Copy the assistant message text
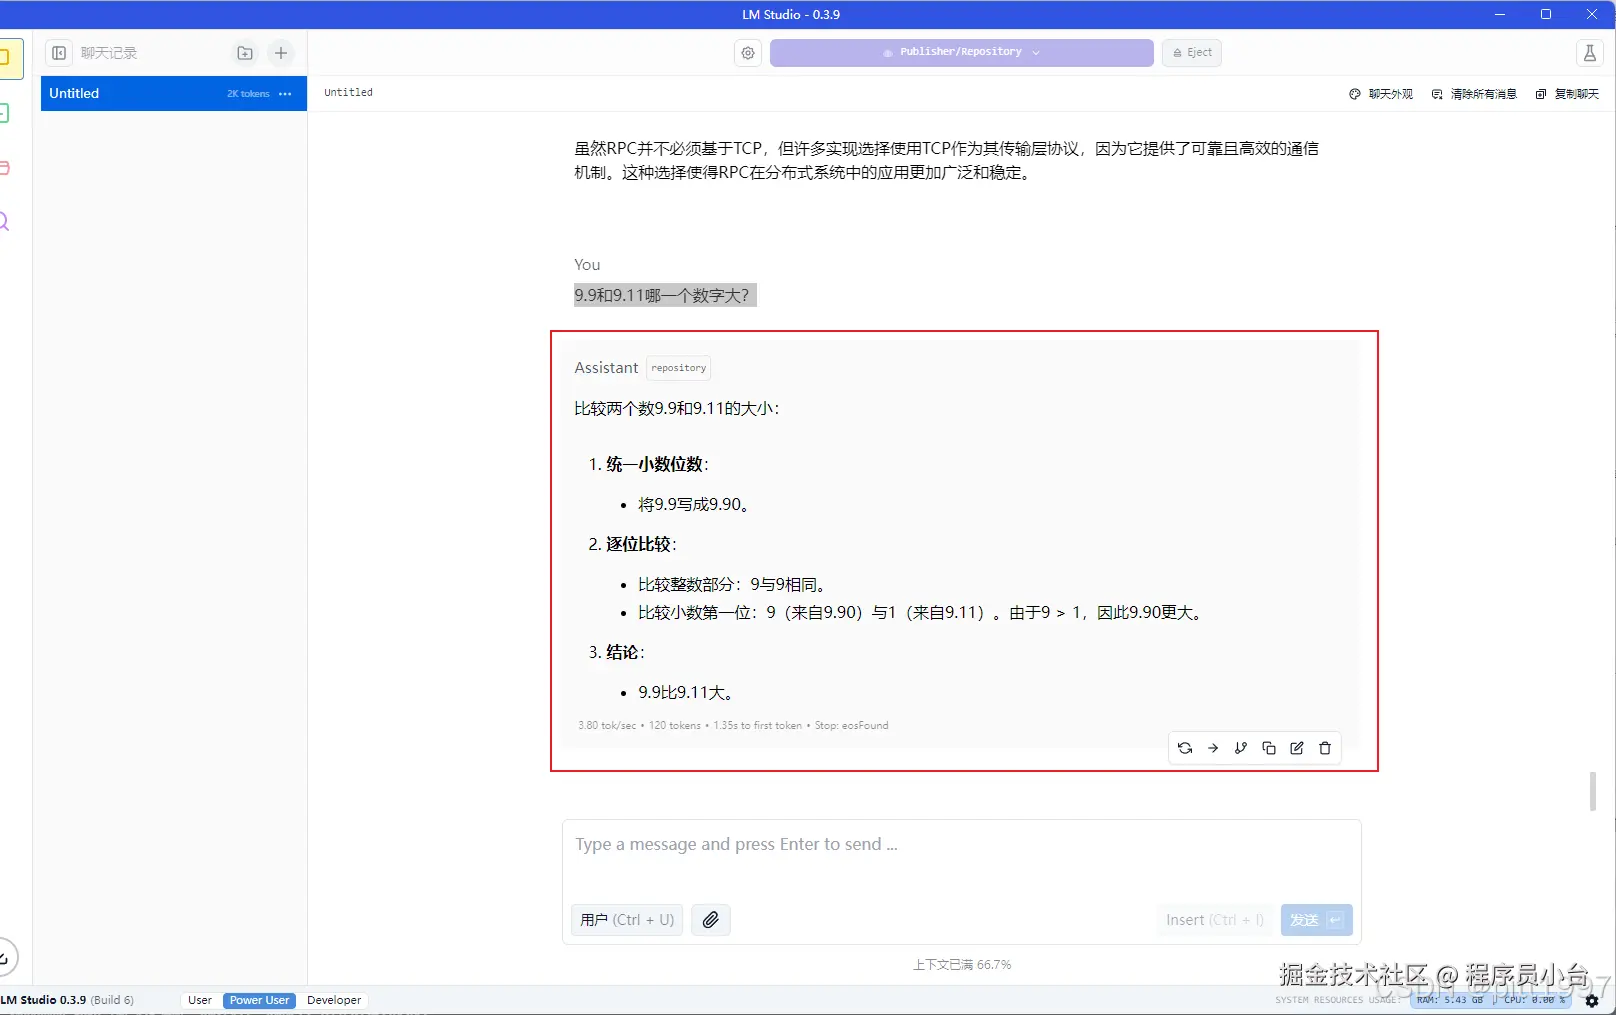The image size is (1616, 1015). [1268, 748]
